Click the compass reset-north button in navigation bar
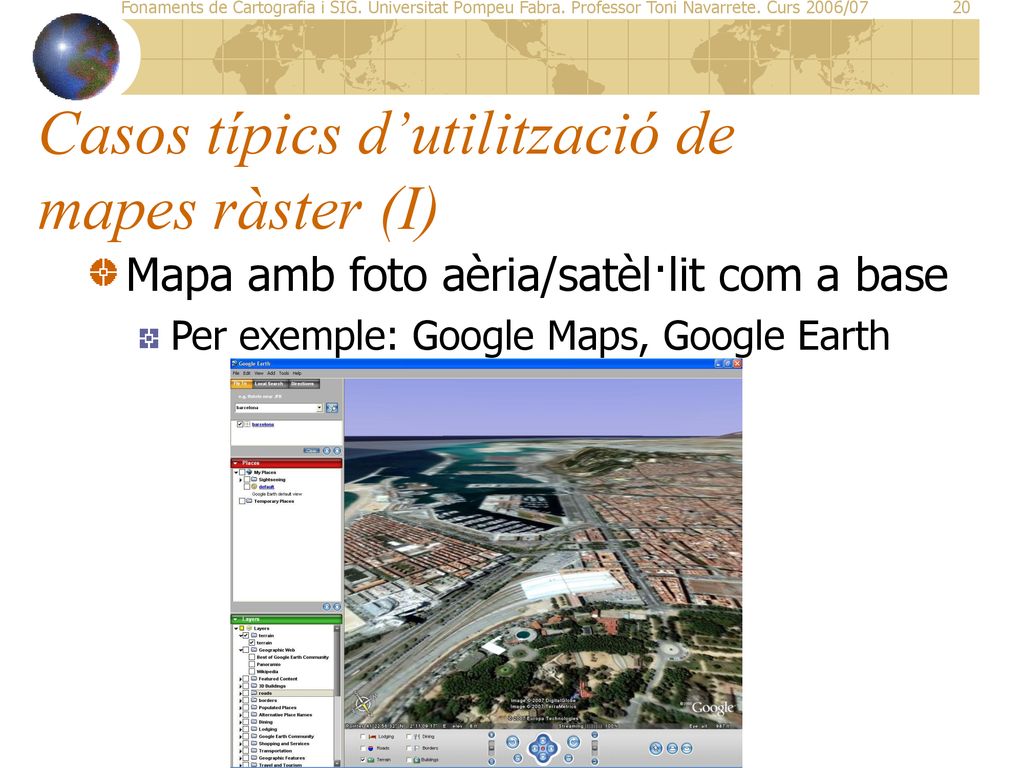The image size is (1024, 768). (x=656, y=748)
